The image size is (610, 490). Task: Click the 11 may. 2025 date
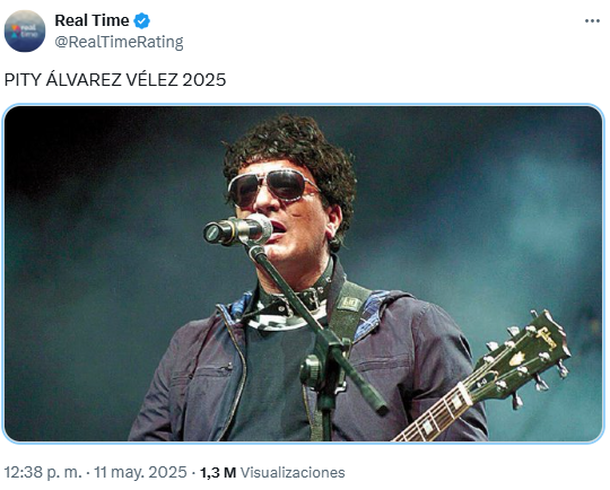point(140,472)
